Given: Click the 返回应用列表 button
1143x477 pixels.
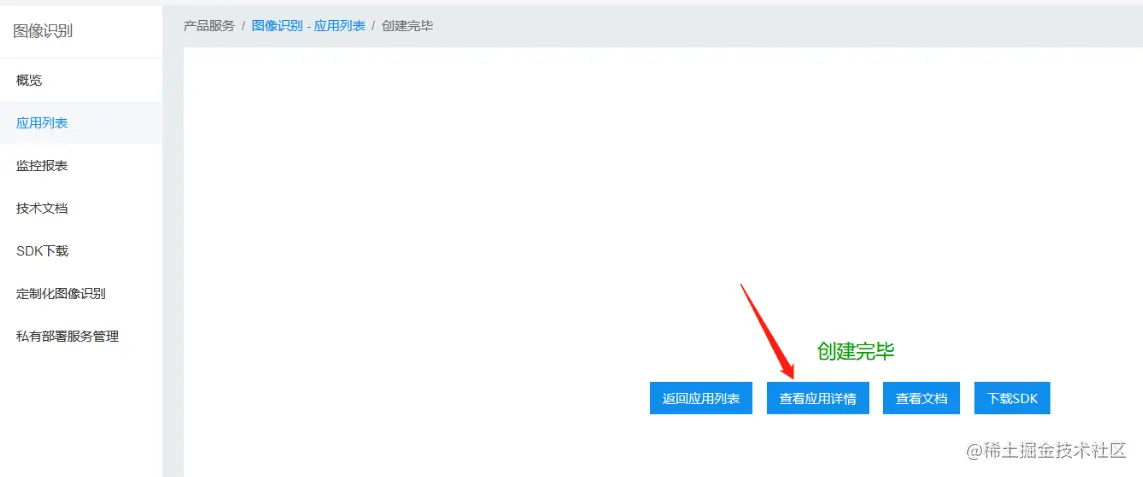Looking at the screenshot, I should click(x=701, y=398).
